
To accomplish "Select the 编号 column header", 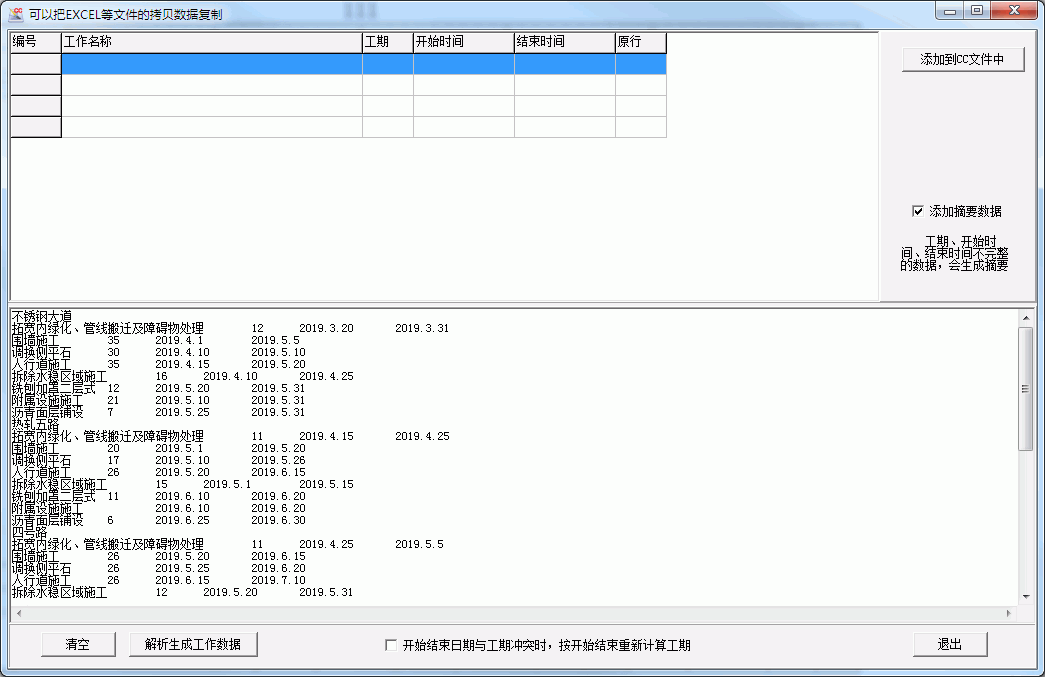I will tap(36, 42).
